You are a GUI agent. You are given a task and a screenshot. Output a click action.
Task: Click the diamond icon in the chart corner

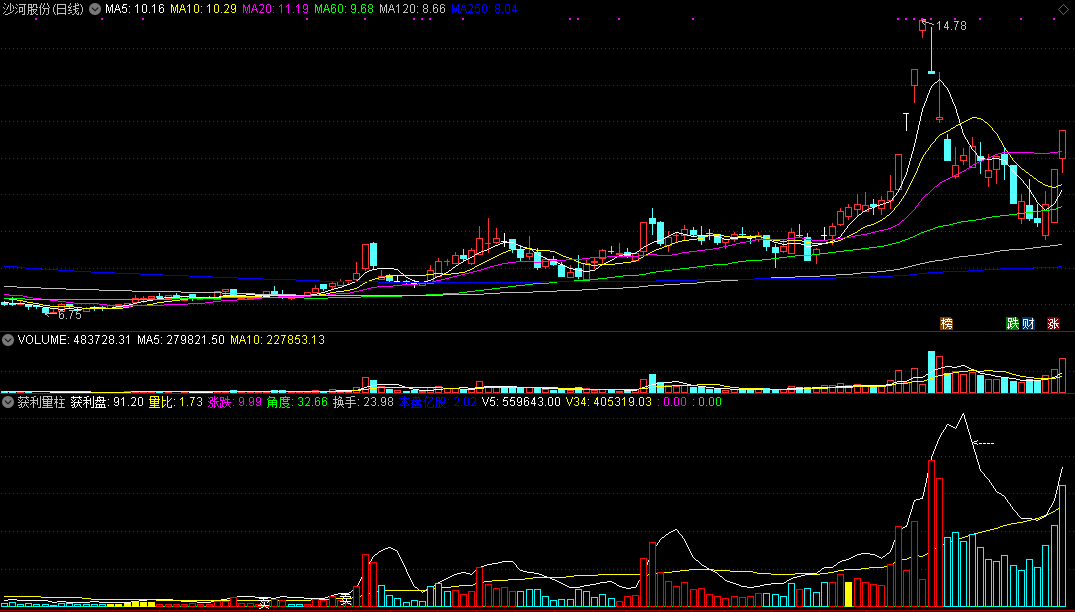click(x=1064, y=9)
